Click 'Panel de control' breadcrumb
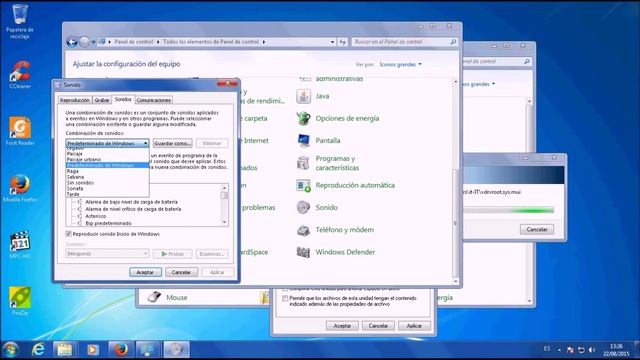The width and height of the screenshot is (640, 360). (x=134, y=42)
